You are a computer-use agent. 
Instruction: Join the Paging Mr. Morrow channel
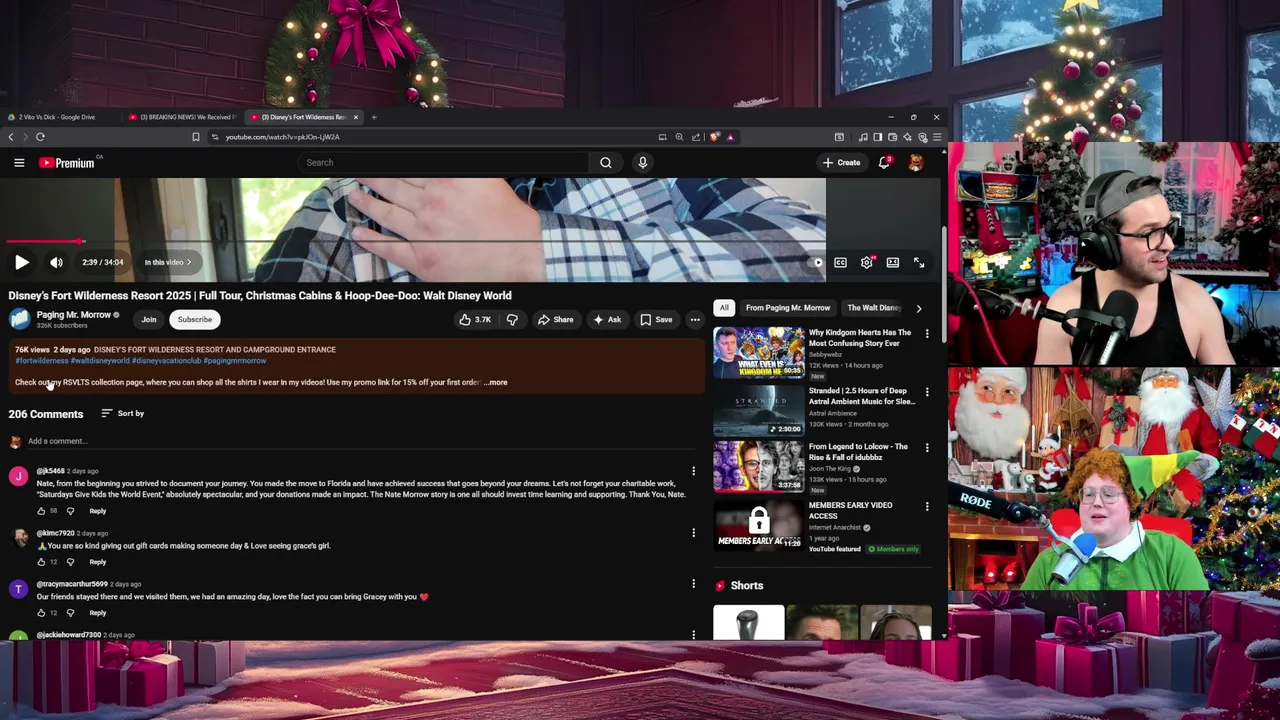(149, 319)
